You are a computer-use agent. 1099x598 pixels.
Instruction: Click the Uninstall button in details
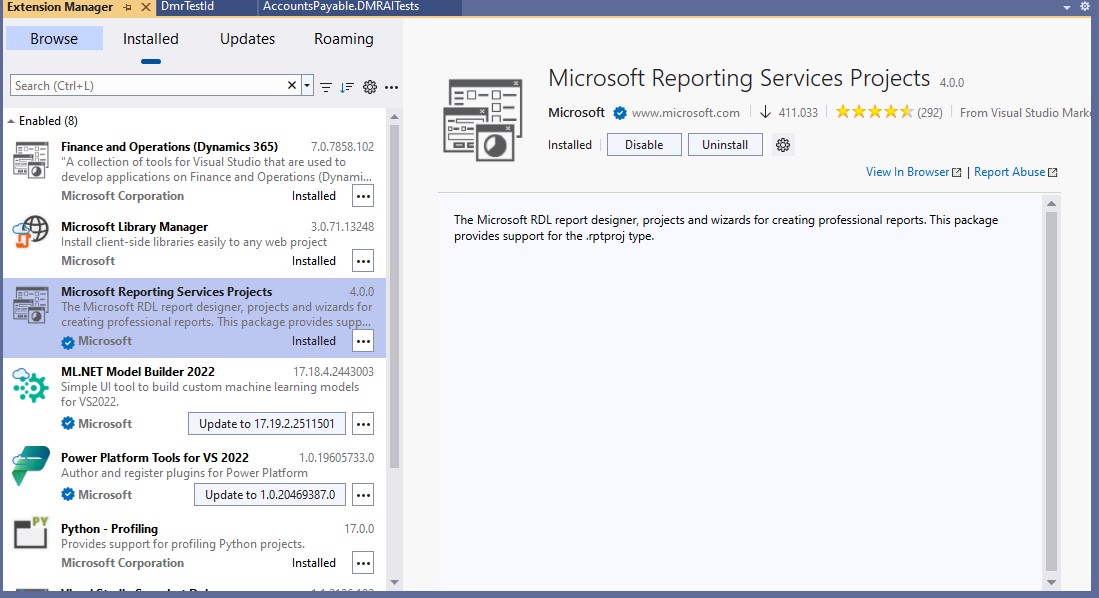tap(725, 144)
